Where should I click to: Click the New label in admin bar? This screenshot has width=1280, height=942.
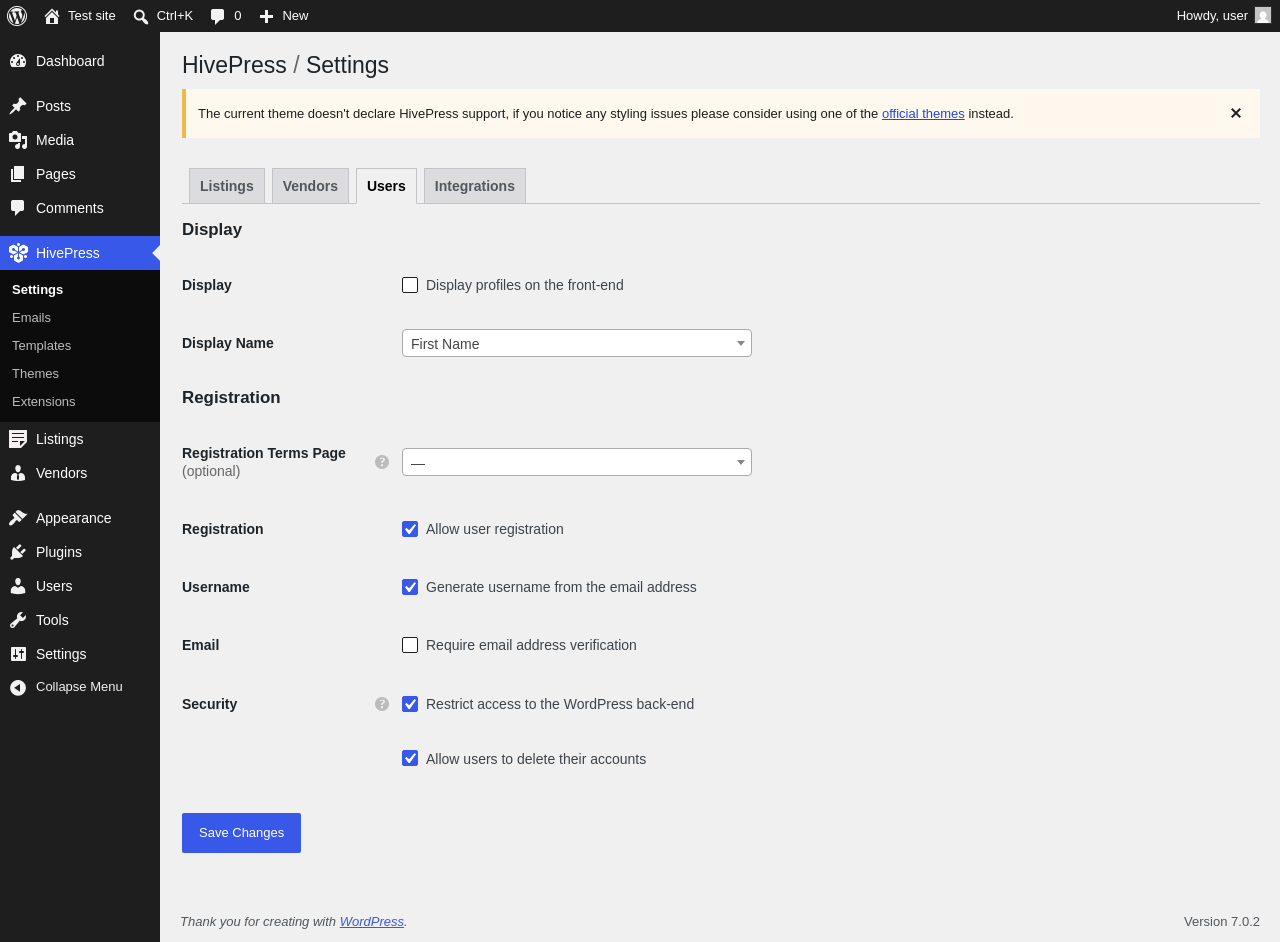295,16
